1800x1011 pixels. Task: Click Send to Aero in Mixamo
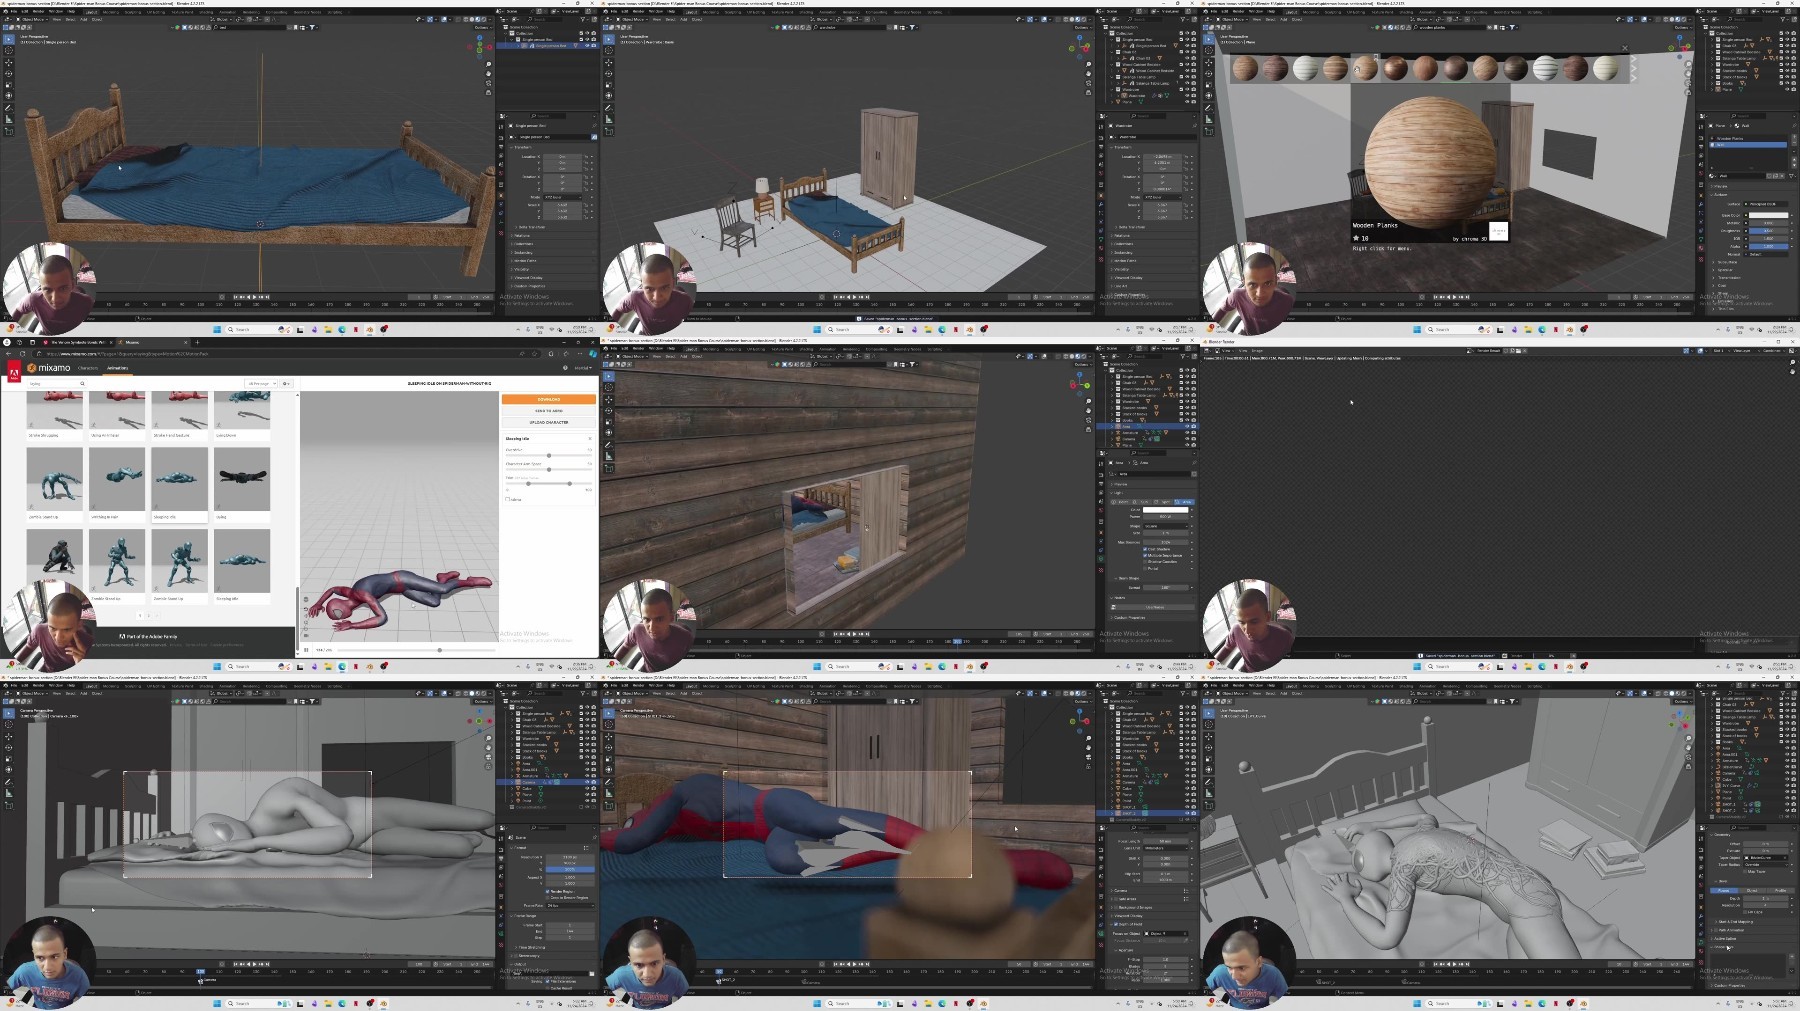tap(549, 411)
